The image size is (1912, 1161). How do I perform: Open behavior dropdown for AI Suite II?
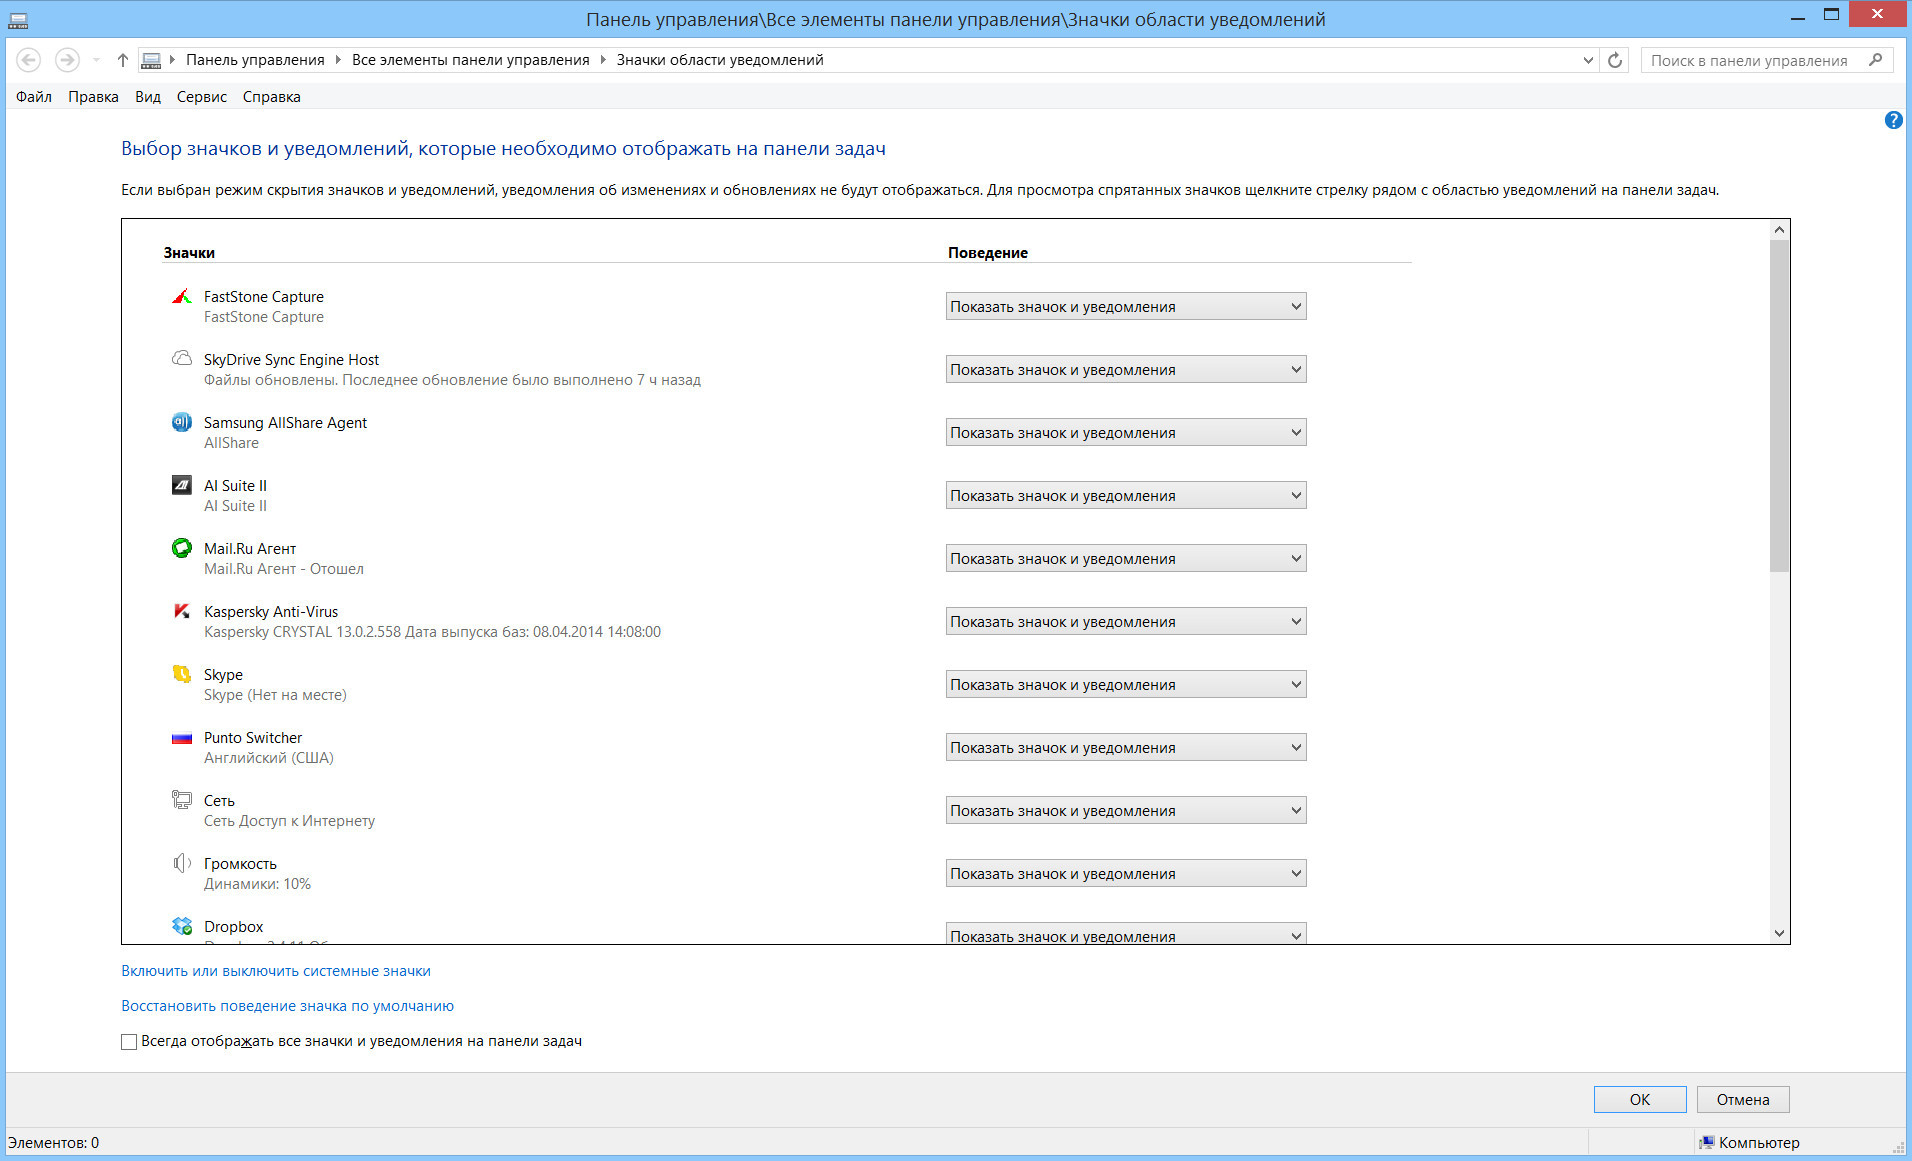point(1125,496)
